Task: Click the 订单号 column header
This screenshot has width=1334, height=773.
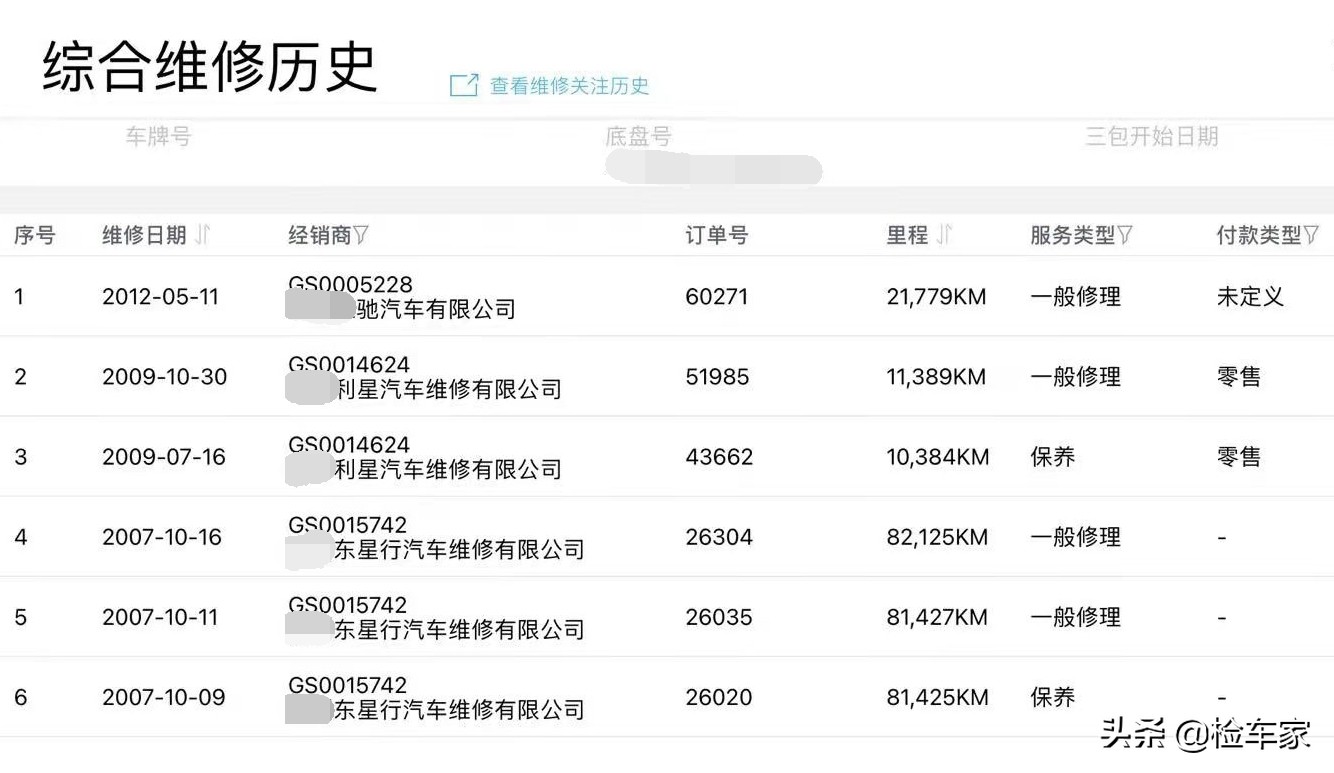Action: coord(717,236)
